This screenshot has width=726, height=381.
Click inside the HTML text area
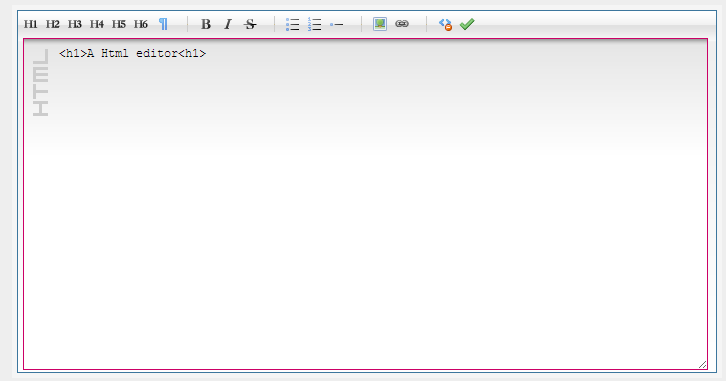pyautogui.click(x=365, y=204)
